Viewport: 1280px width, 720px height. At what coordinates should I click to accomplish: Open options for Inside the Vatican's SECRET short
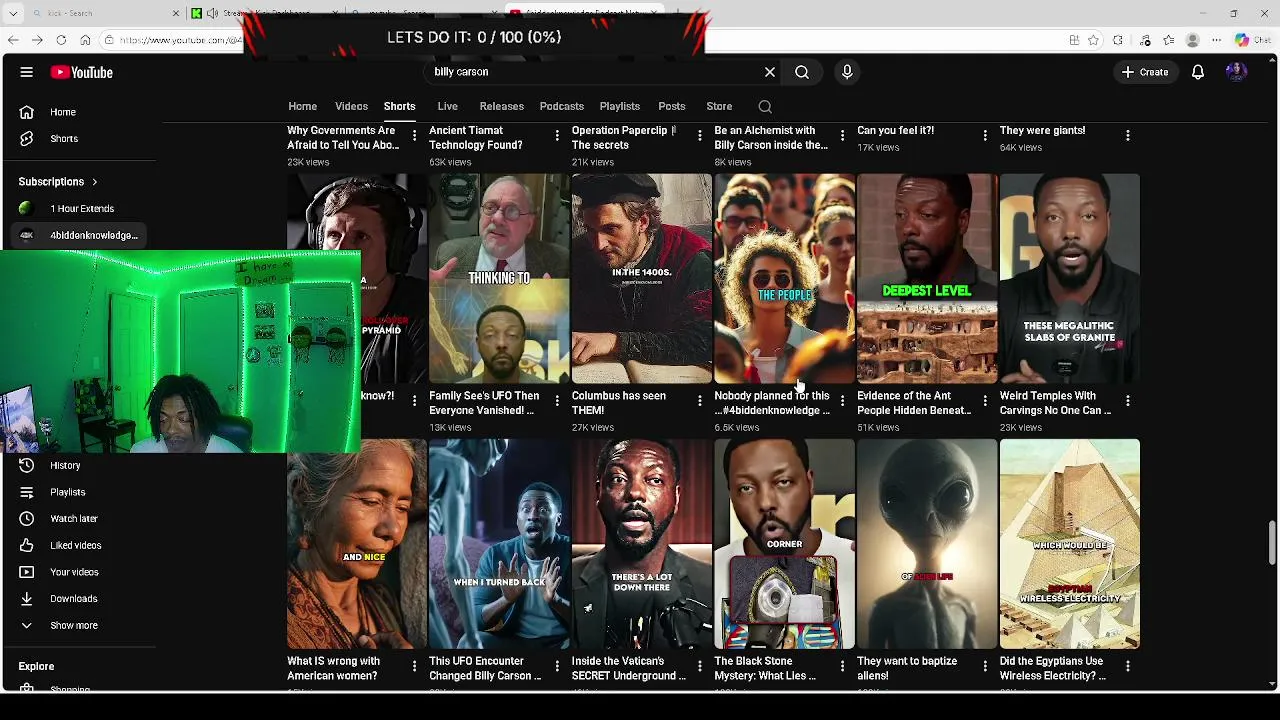pos(700,666)
